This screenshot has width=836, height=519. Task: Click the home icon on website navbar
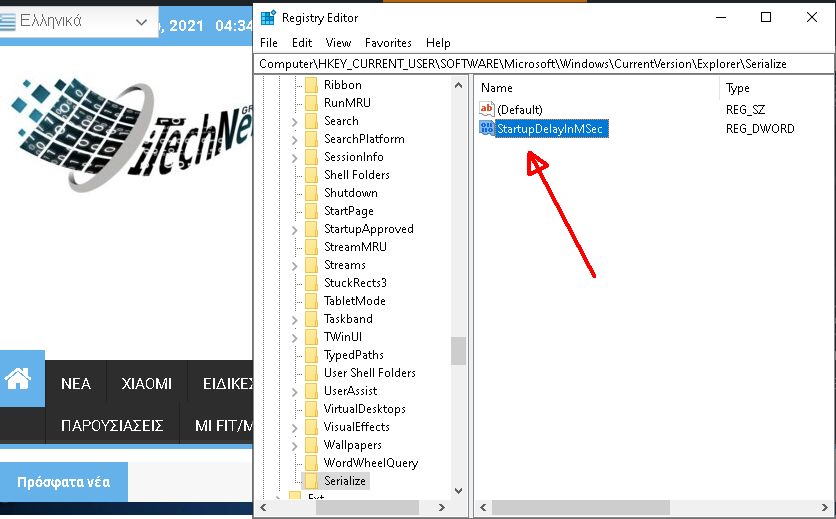click(18, 379)
